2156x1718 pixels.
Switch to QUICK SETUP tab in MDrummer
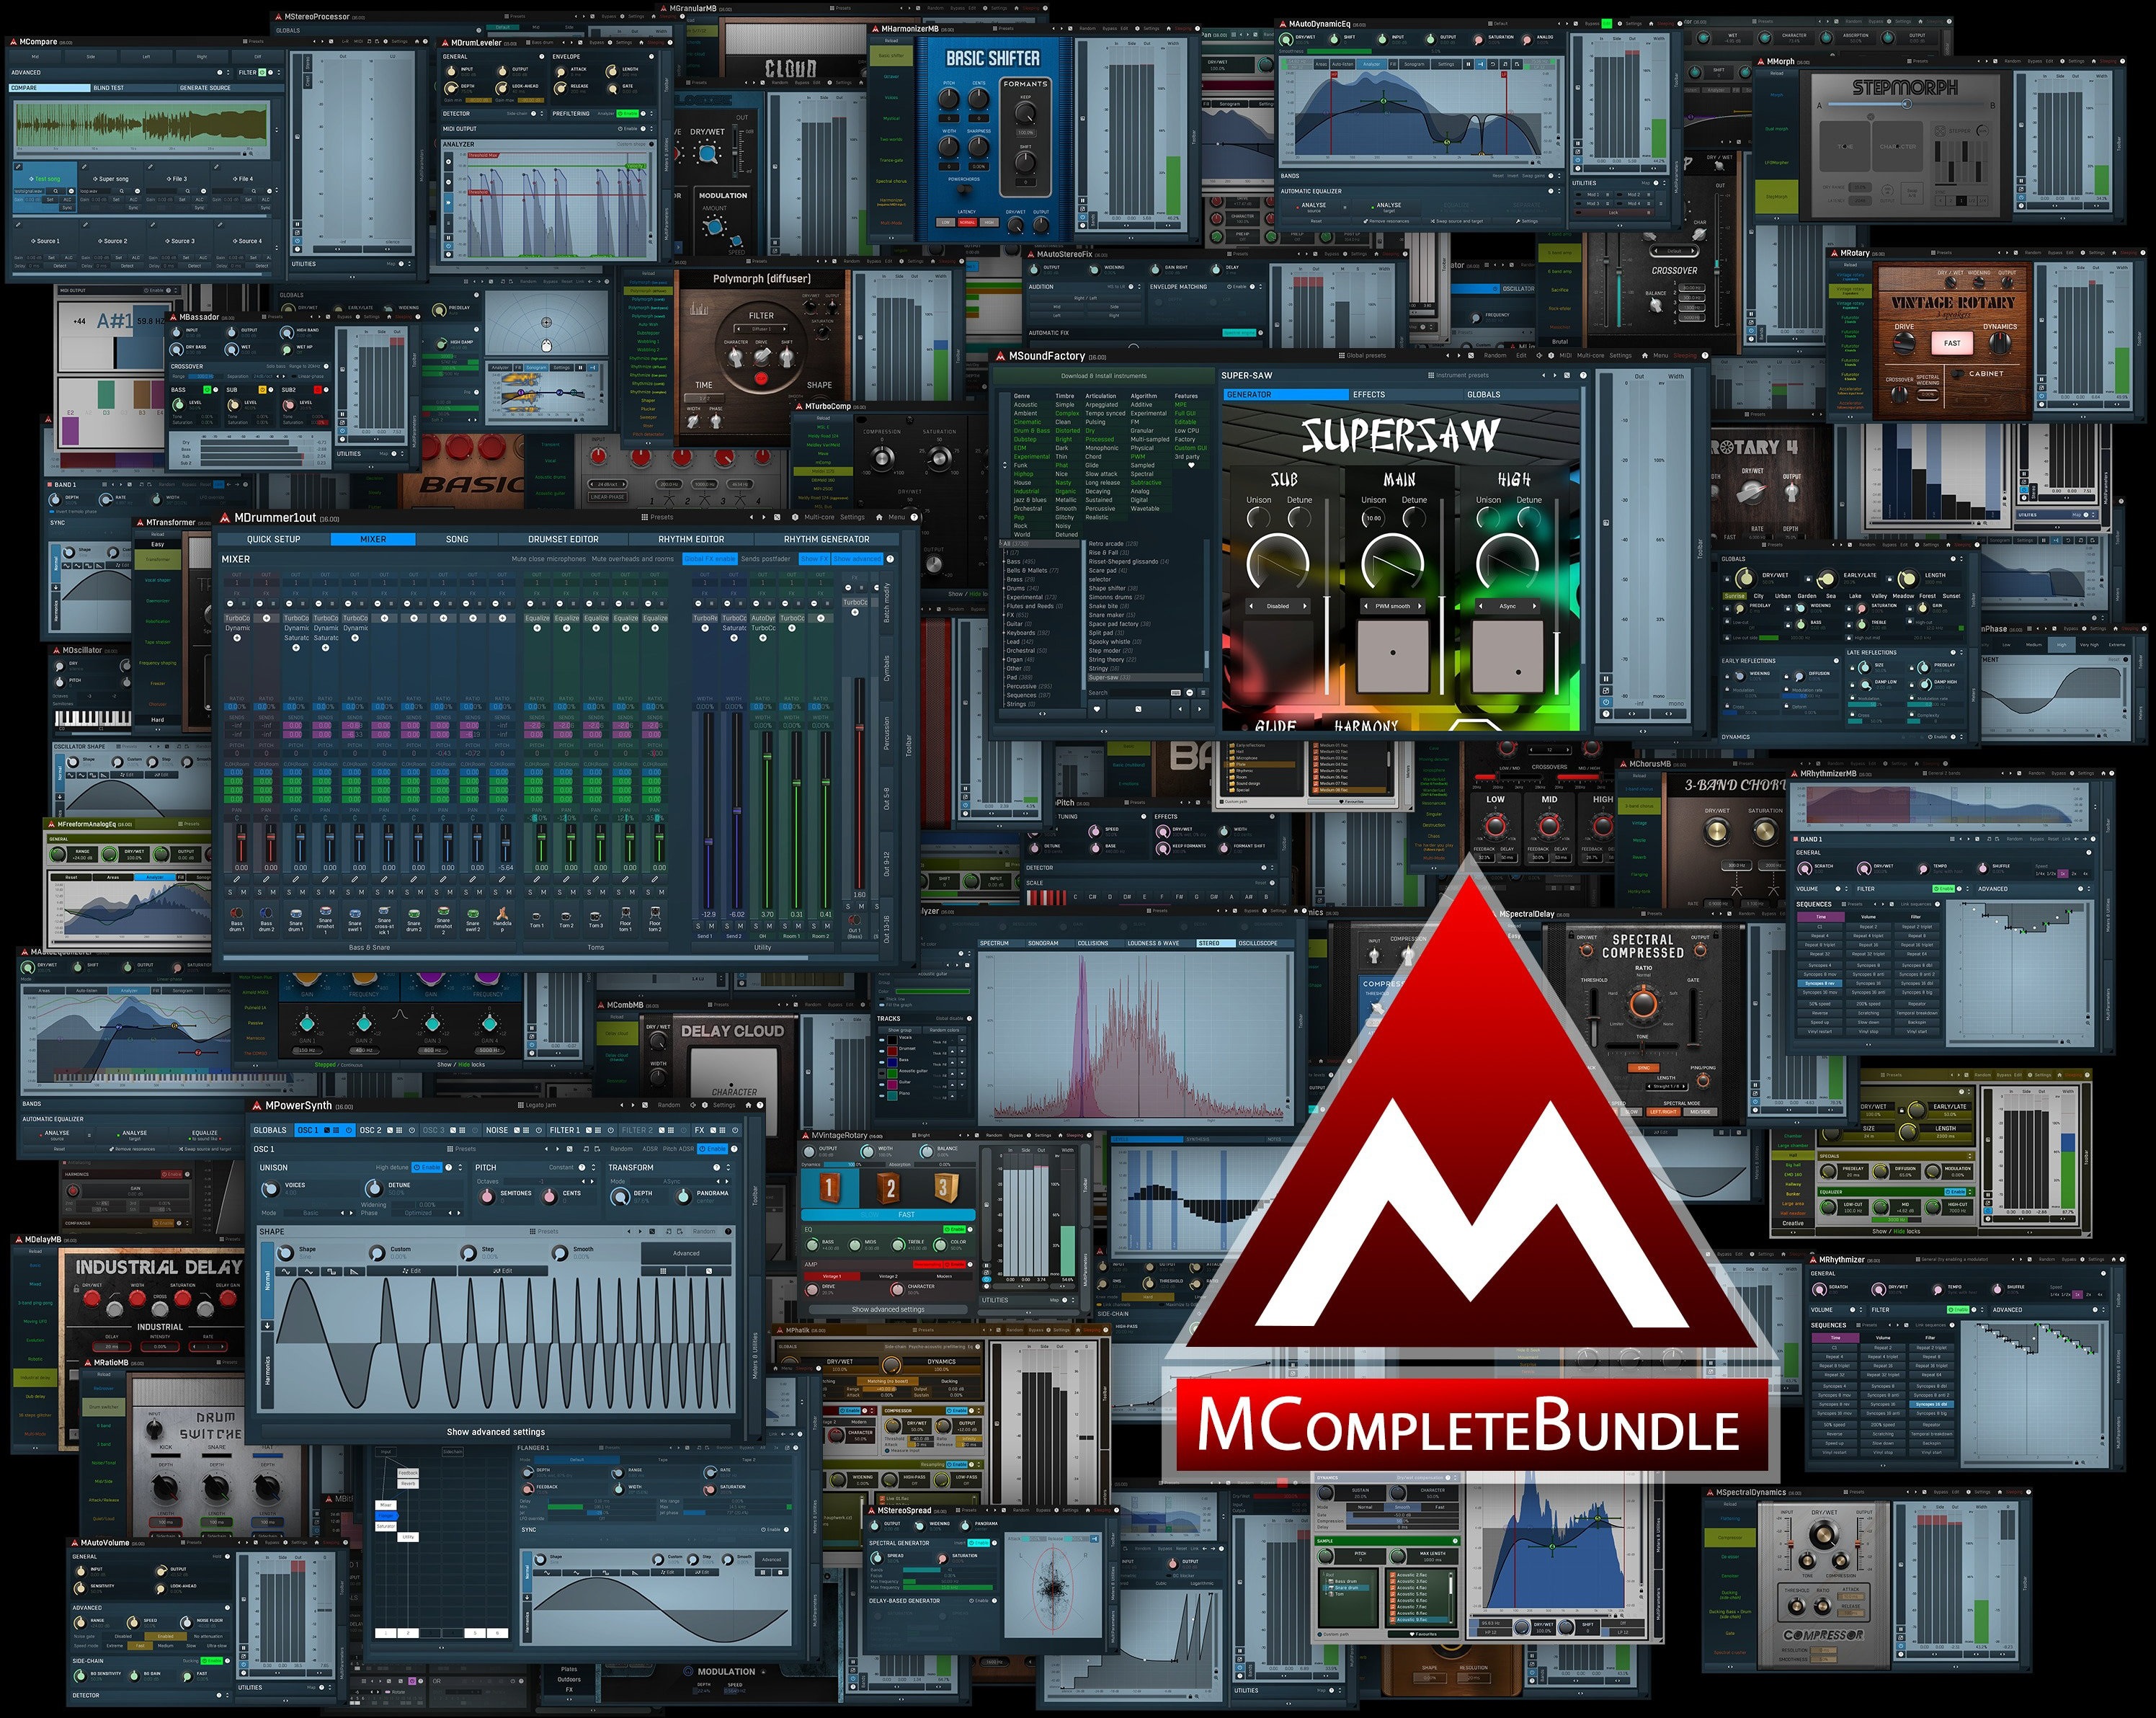coord(274,539)
